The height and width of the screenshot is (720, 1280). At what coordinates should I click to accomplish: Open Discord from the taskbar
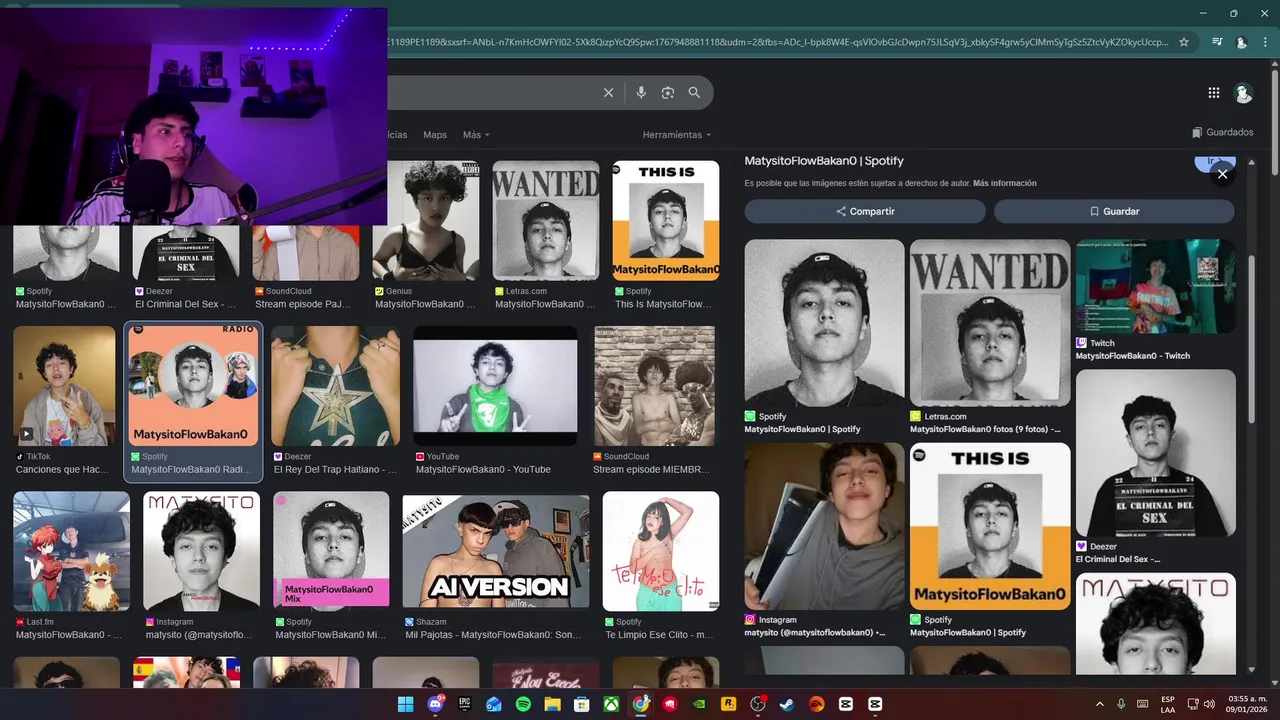coord(435,704)
